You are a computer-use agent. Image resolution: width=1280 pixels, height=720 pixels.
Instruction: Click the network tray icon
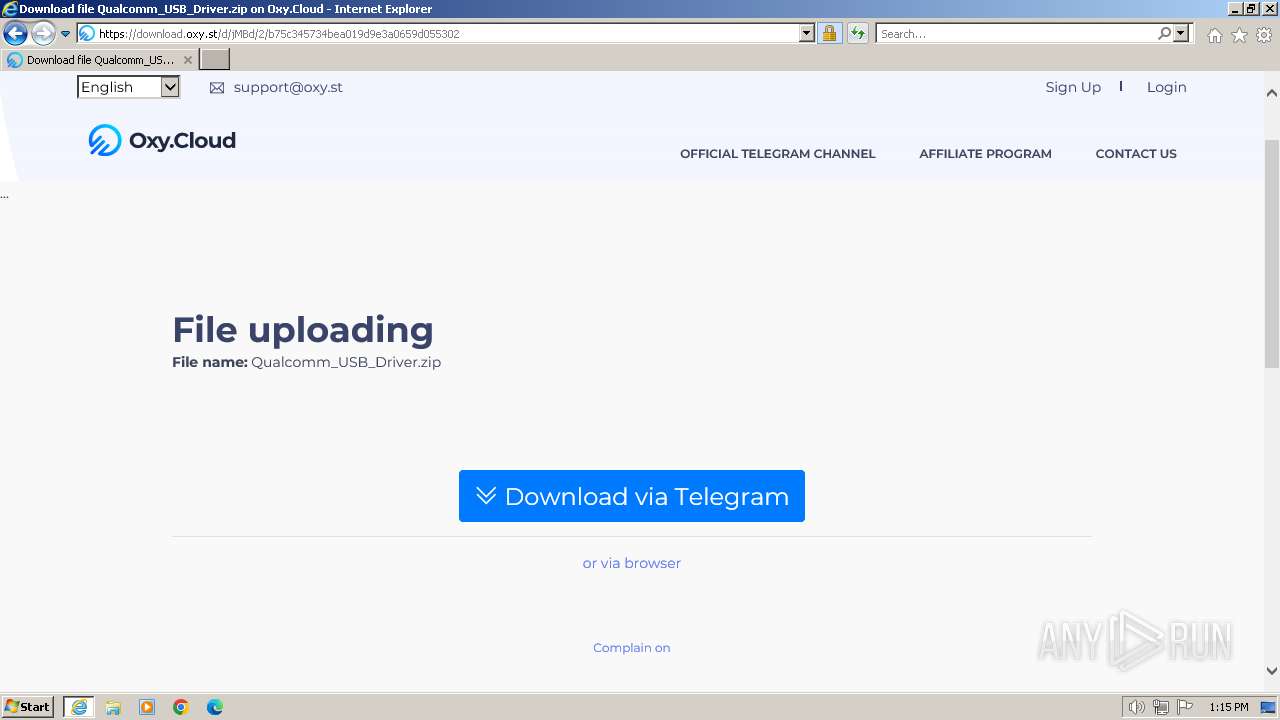1161,707
